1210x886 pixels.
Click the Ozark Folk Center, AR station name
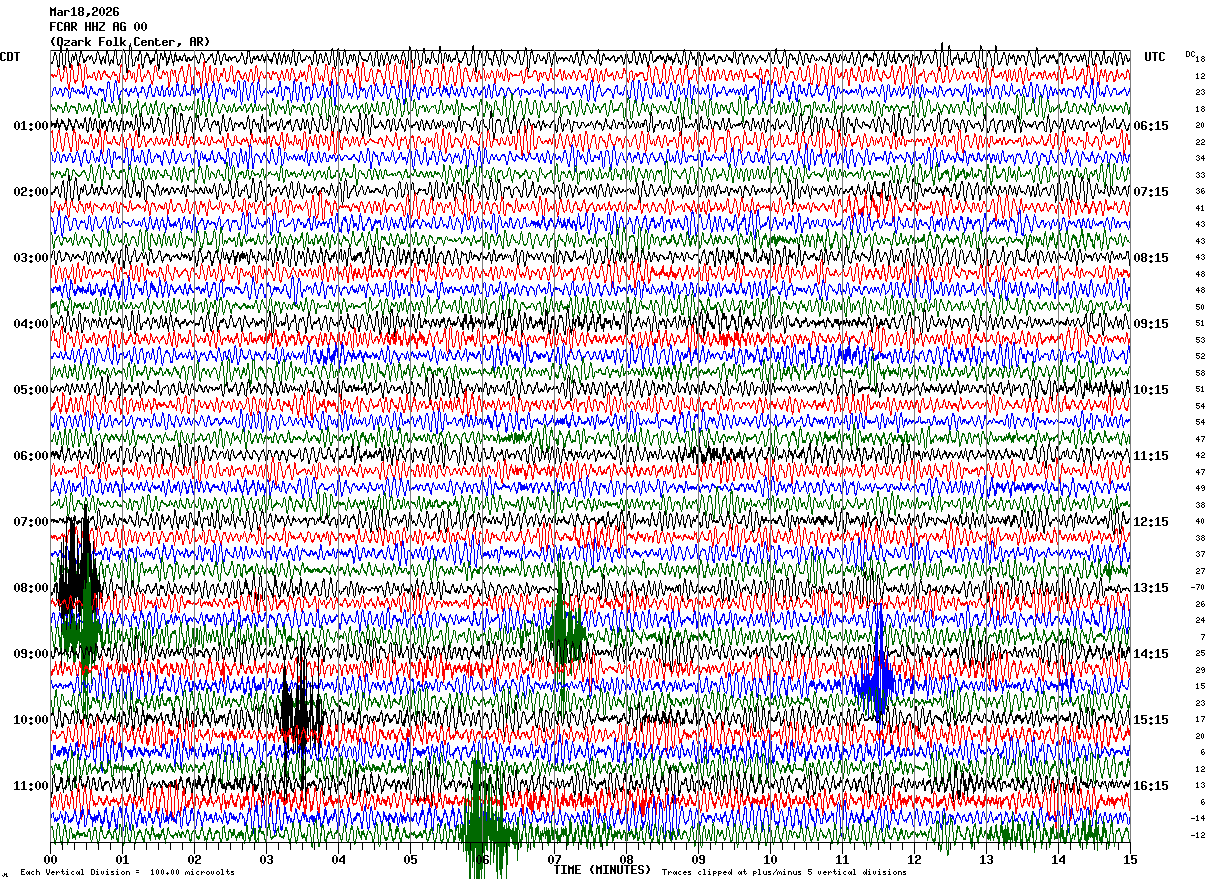[129, 42]
